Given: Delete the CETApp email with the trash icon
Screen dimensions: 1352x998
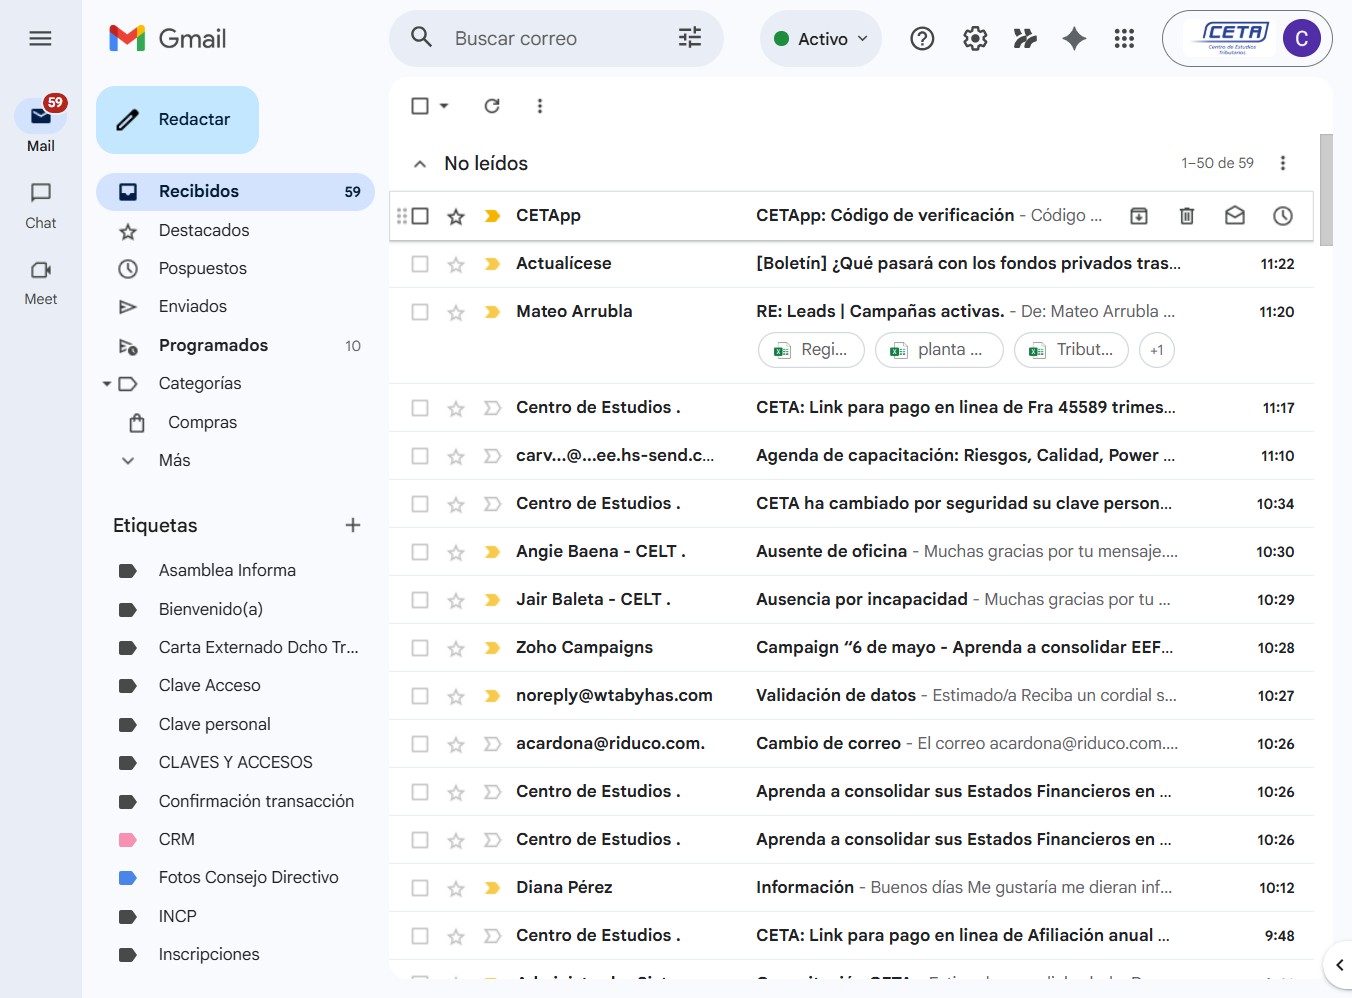Looking at the screenshot, I should pos(1187,216).
